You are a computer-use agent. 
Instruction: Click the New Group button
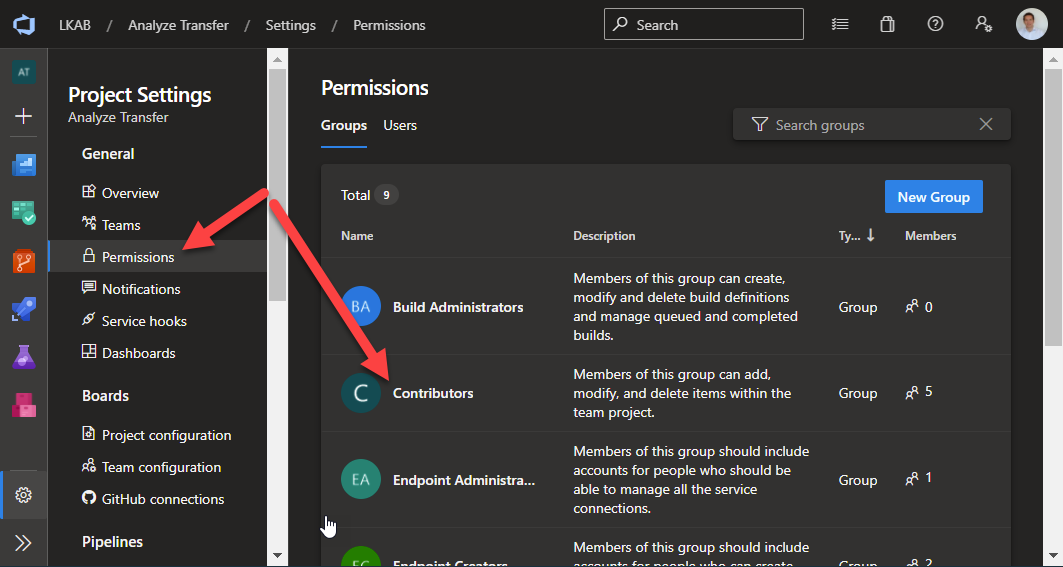click(934, 197)
